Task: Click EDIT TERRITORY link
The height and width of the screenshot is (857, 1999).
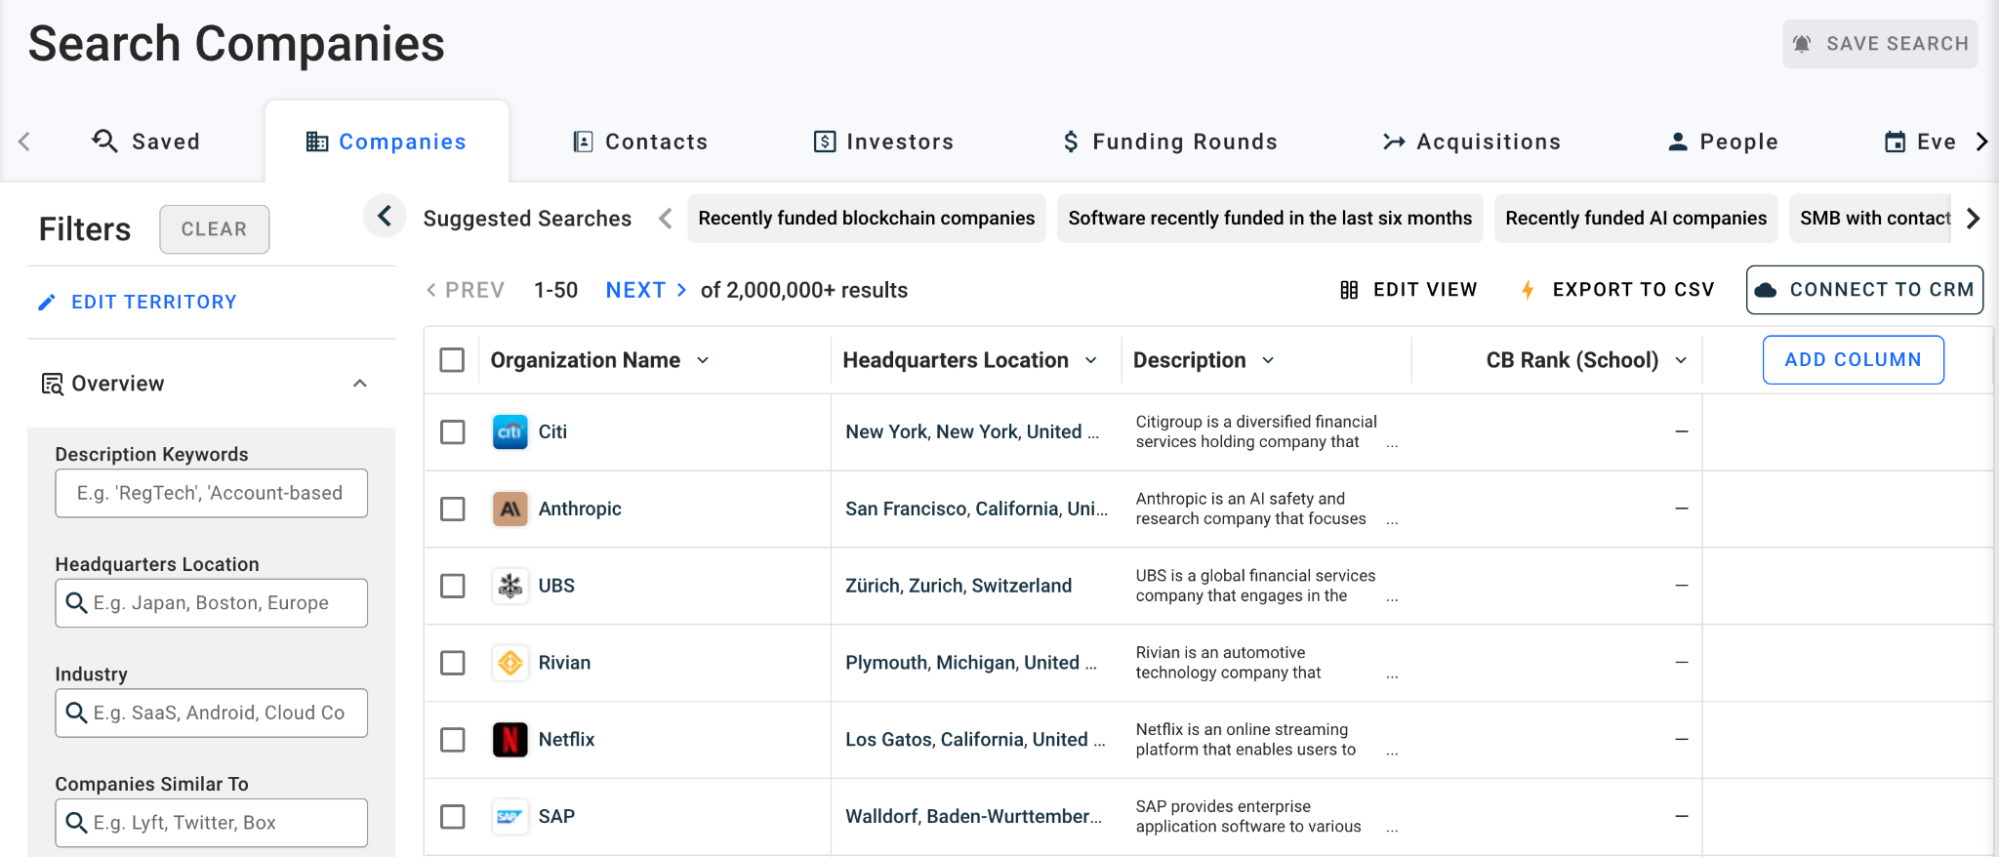Action: coord(137,302)
